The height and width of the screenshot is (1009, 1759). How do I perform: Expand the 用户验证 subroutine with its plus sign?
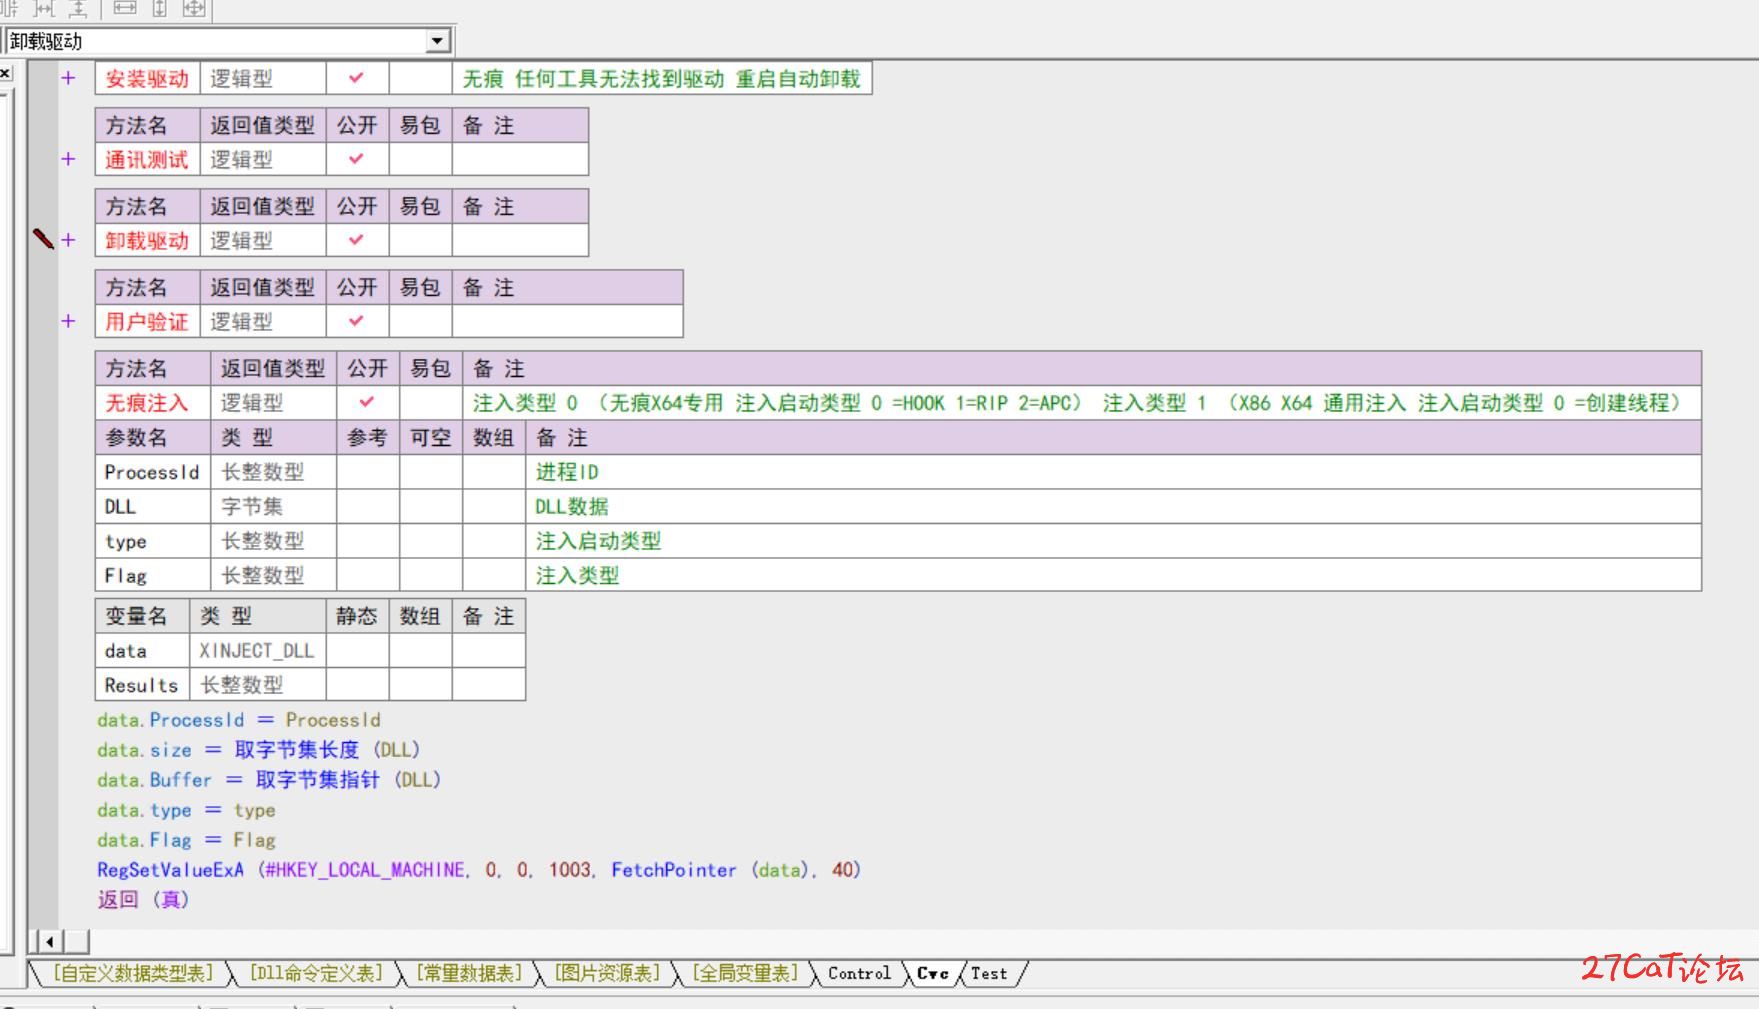tap(68, 321)
